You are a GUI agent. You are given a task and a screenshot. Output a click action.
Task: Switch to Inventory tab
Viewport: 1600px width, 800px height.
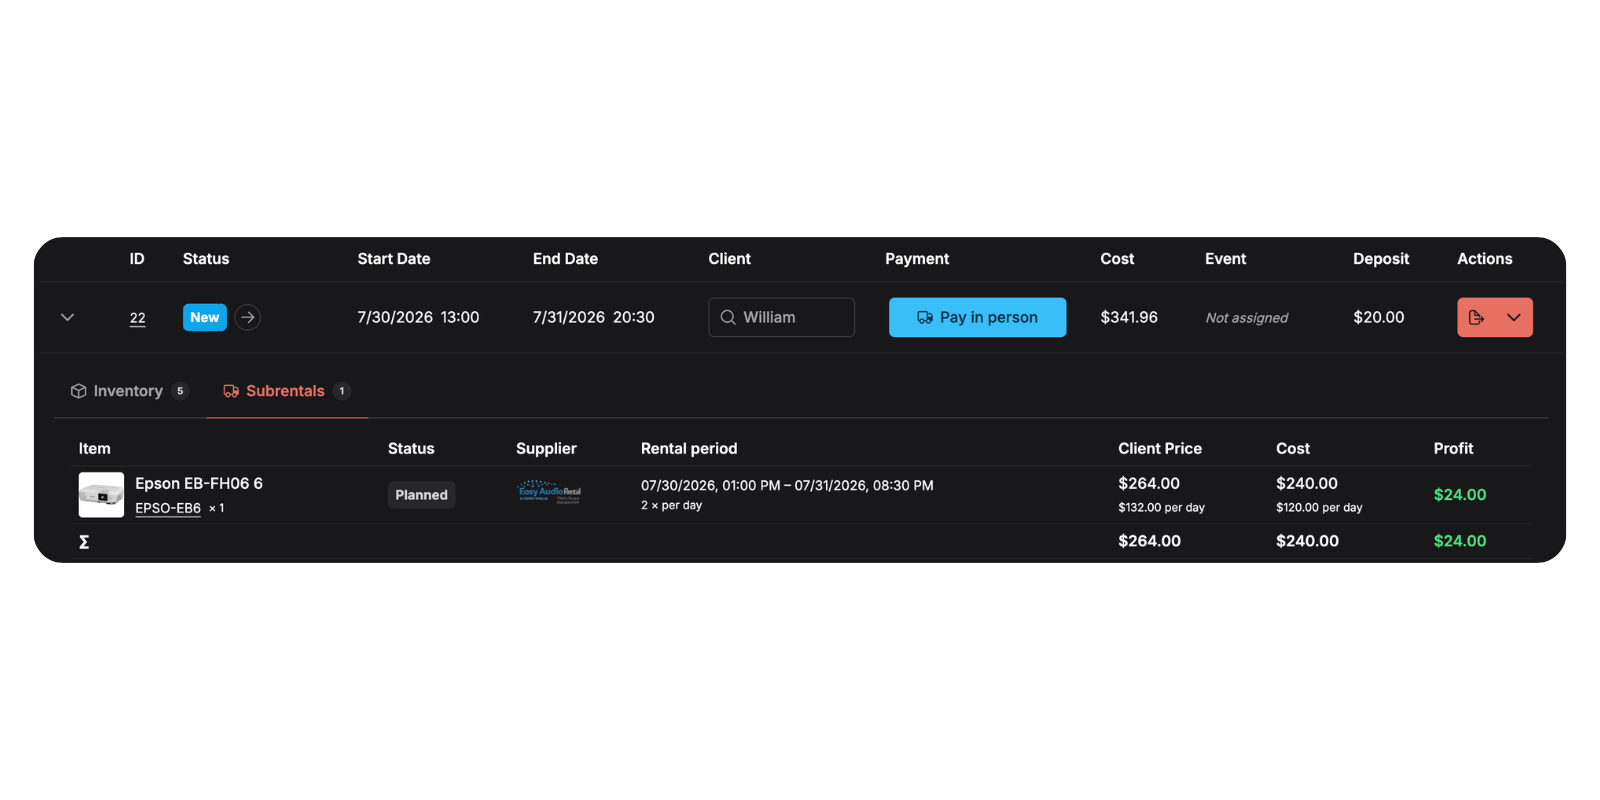coord(129,391)
